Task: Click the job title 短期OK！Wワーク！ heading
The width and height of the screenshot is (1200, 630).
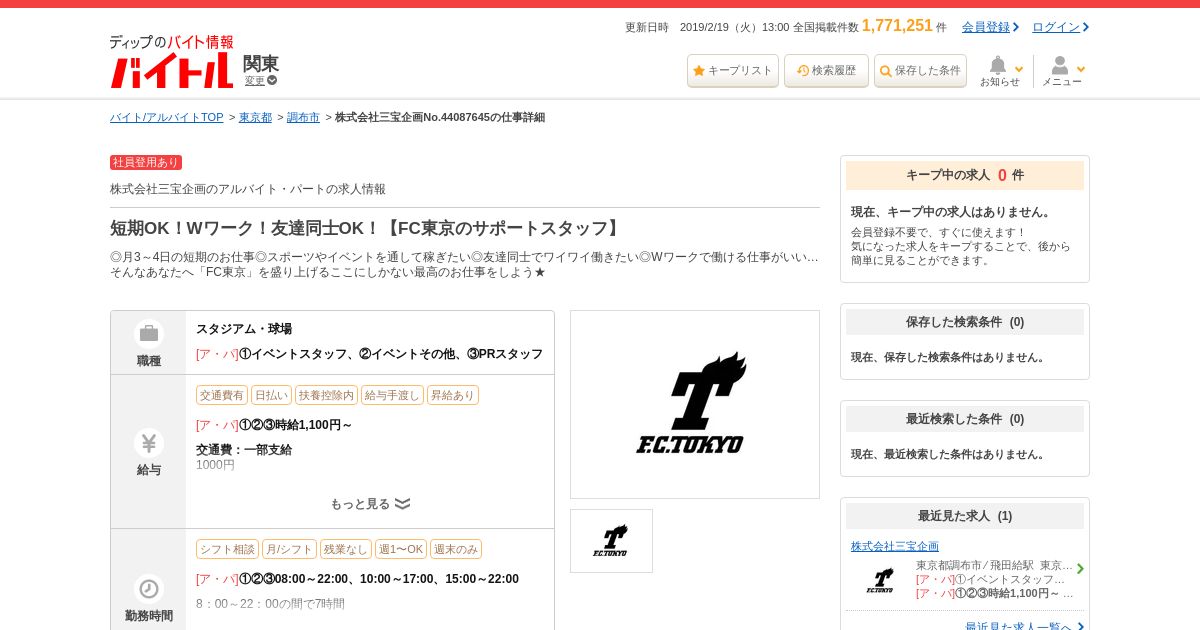Action: pos(367,228)
